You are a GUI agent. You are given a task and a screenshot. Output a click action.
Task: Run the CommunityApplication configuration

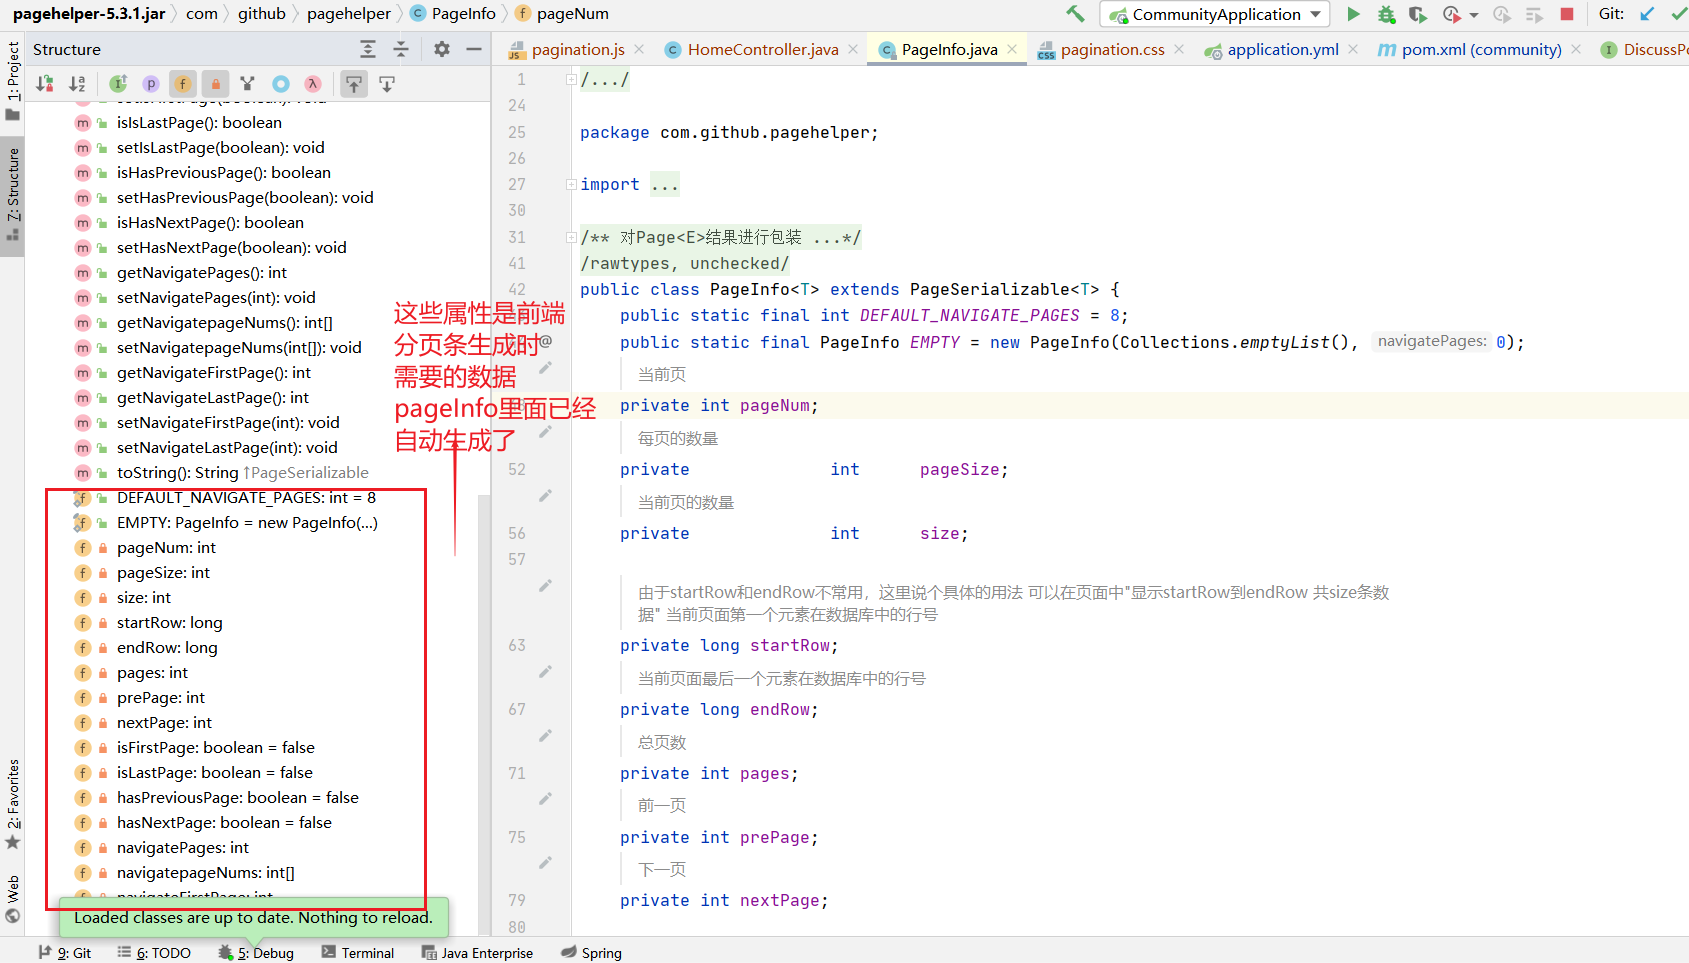click(x=1352, y=14)
